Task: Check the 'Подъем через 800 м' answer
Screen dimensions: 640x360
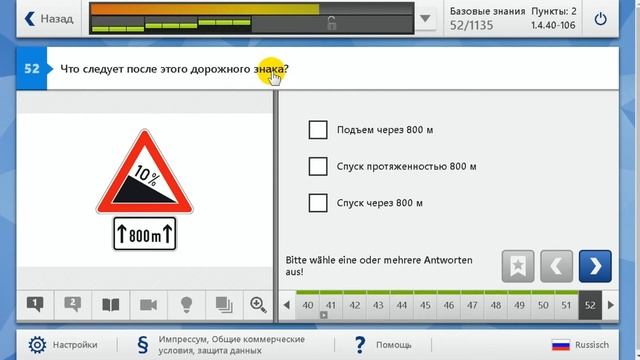Action: click(x=318, y=130)
